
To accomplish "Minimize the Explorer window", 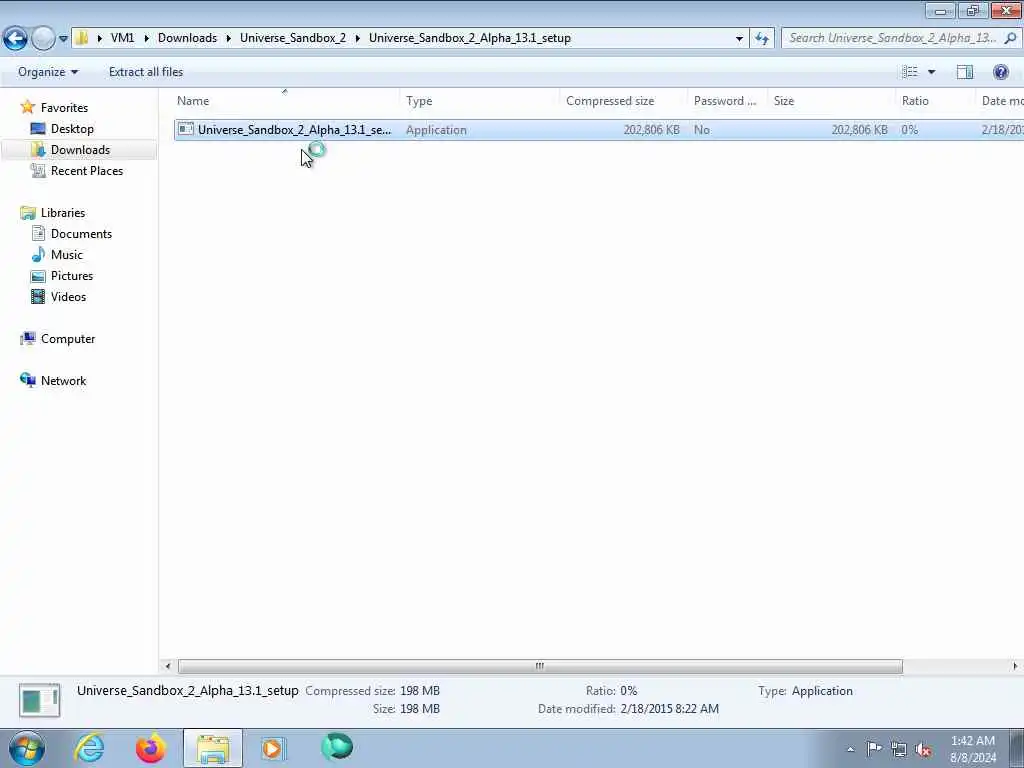I will (940, 10).
